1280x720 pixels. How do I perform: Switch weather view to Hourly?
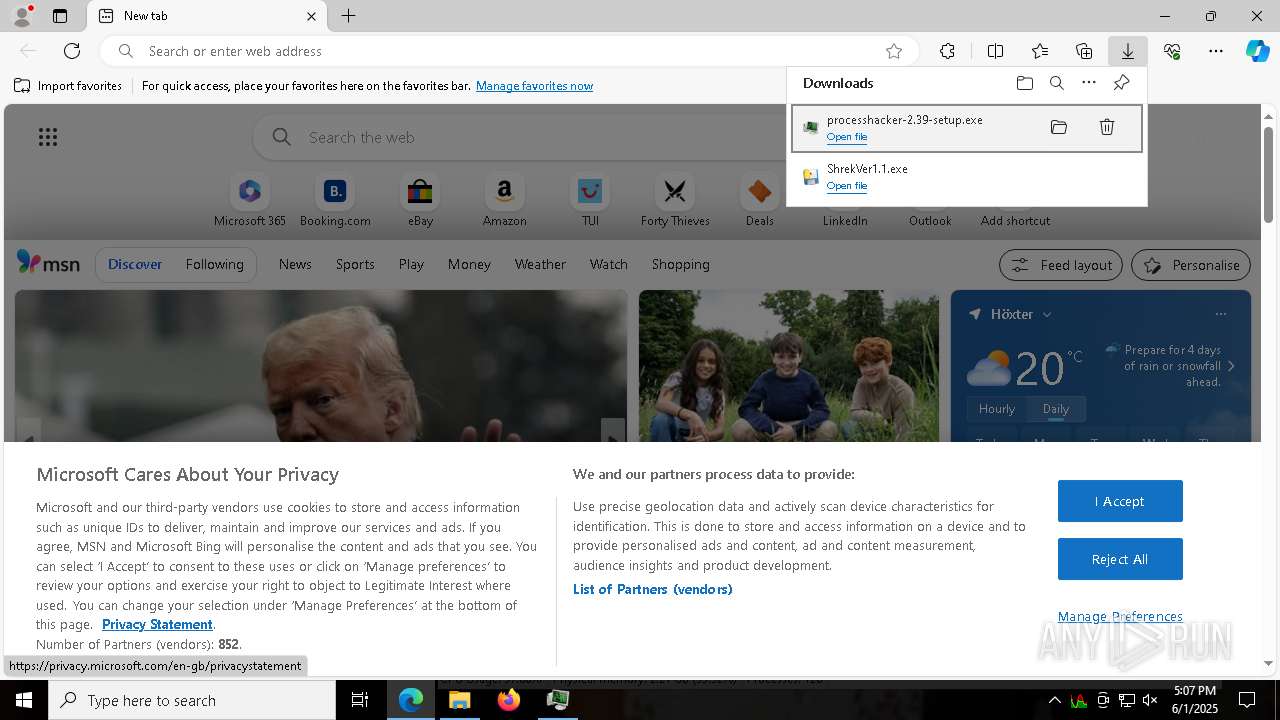[x=996, y=409]
